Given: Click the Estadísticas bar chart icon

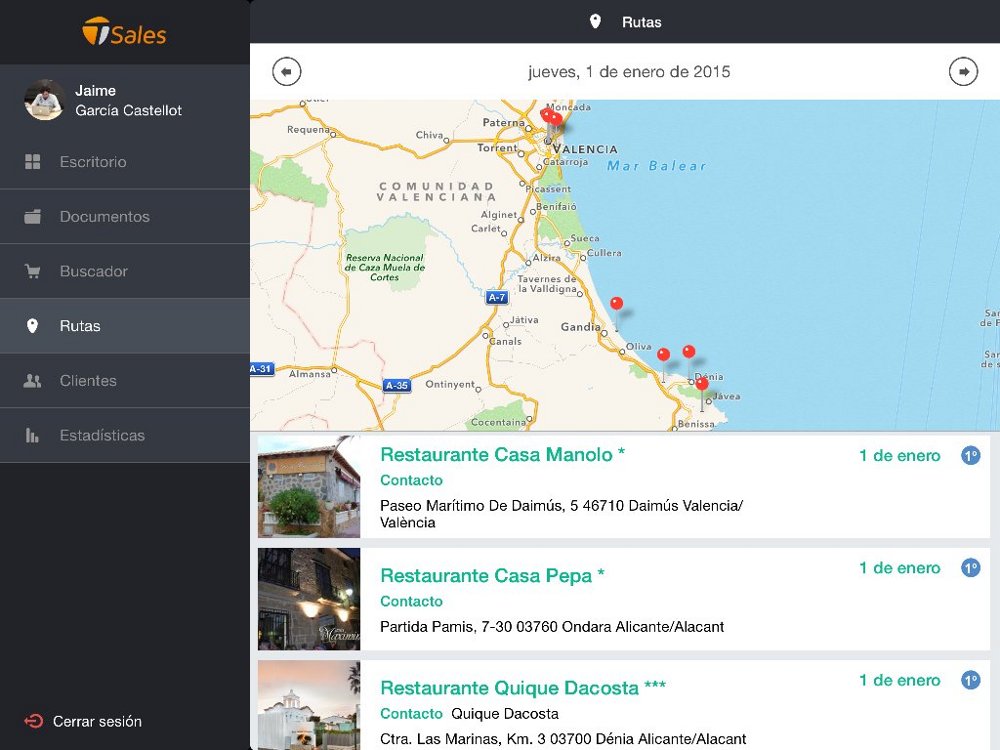Looking at the screenshot, I should [32, 436].
